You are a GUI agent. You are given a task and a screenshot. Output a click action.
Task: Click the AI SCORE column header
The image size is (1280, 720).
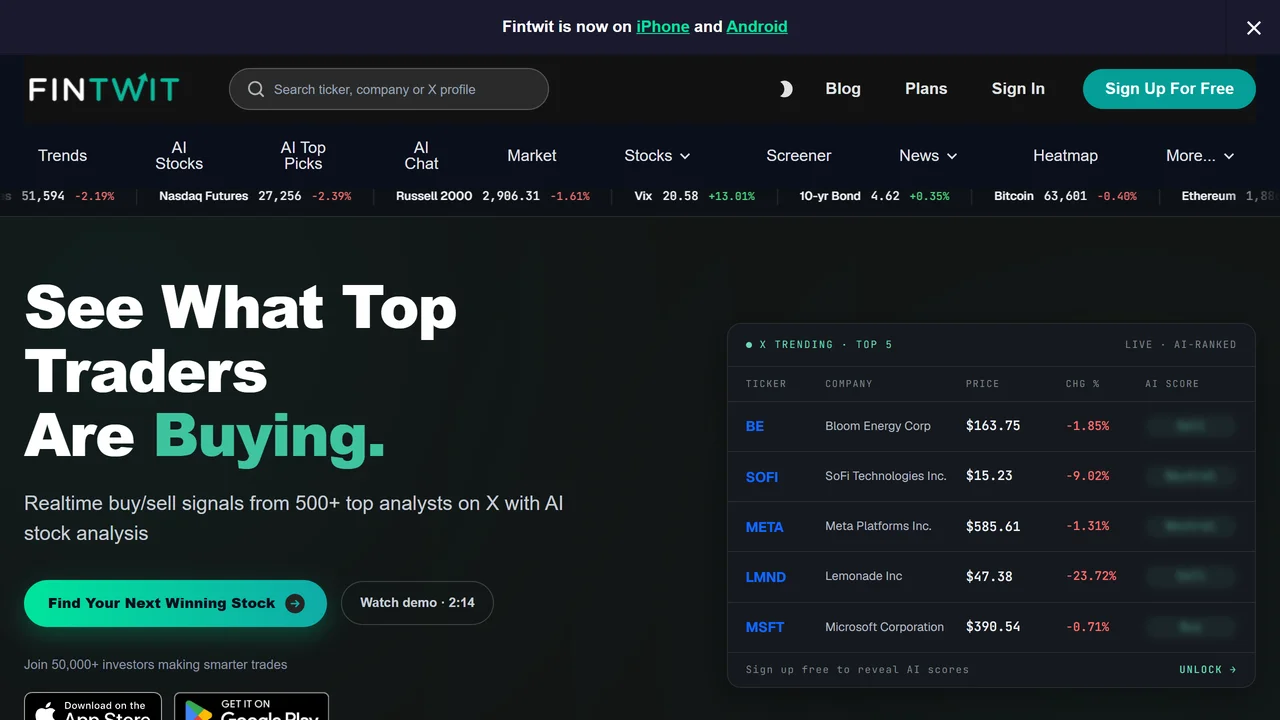pyautogui.click(x=1172, y=384)
